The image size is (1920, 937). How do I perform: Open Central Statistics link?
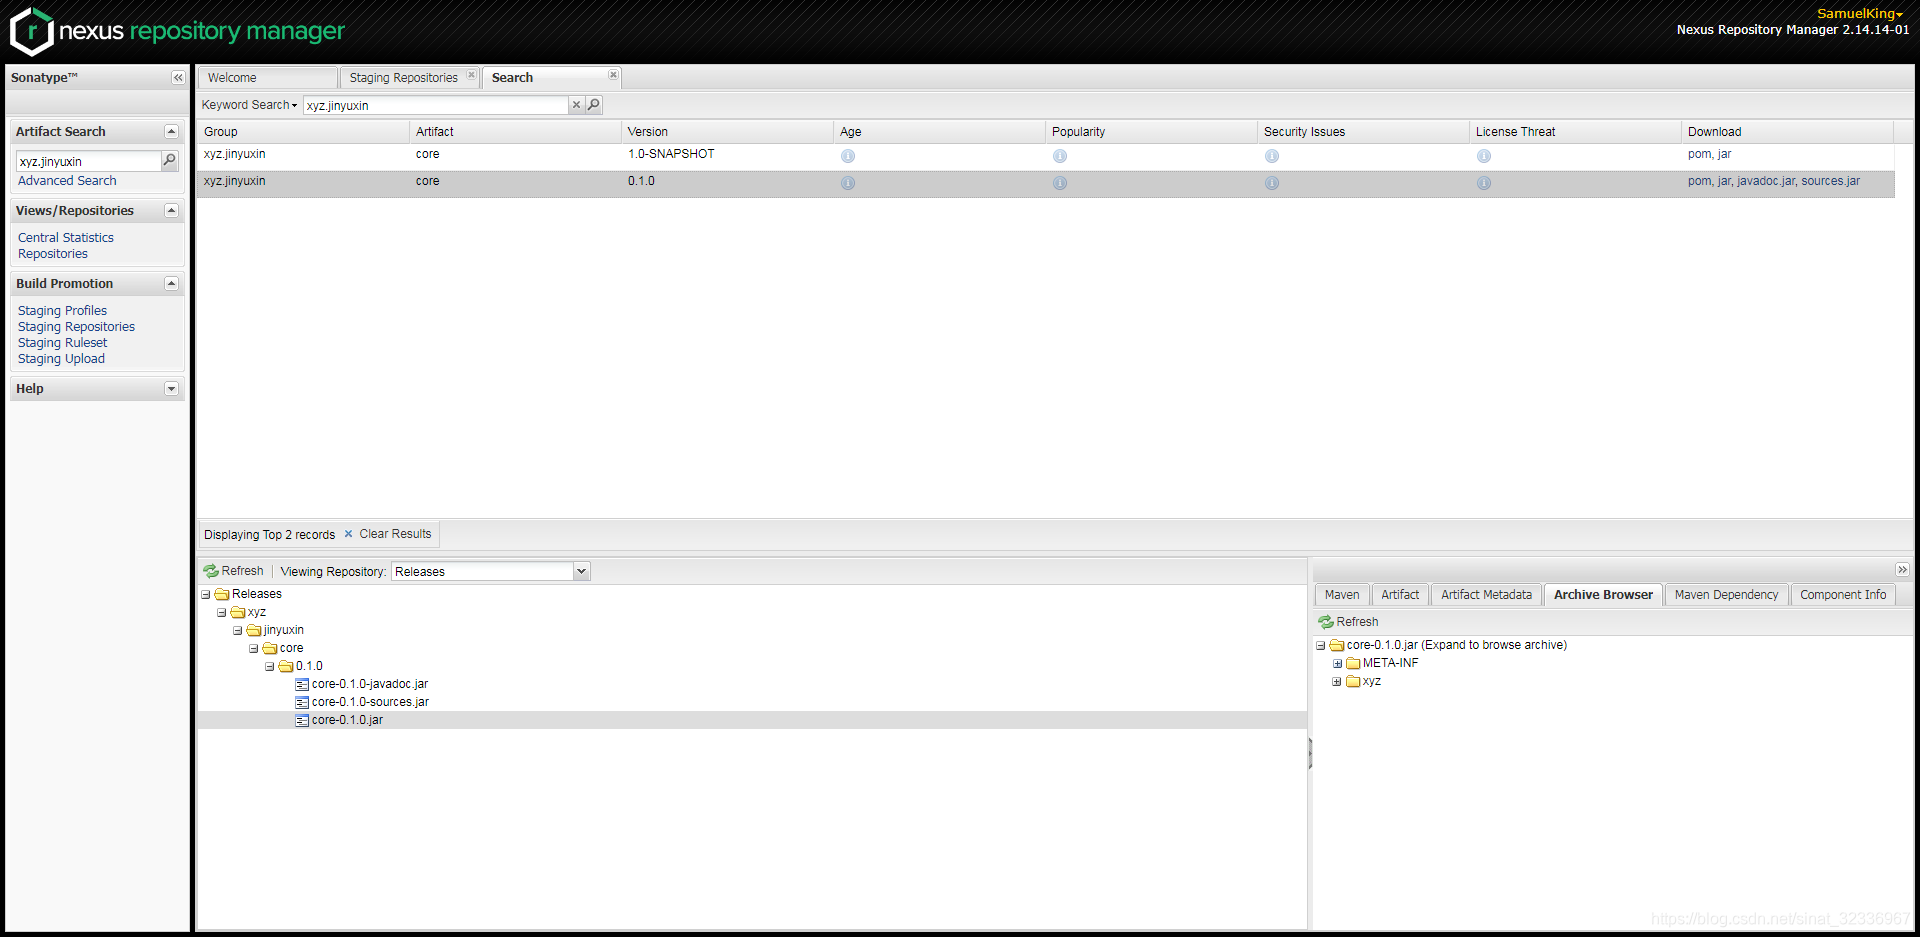(x=66, y=238)
